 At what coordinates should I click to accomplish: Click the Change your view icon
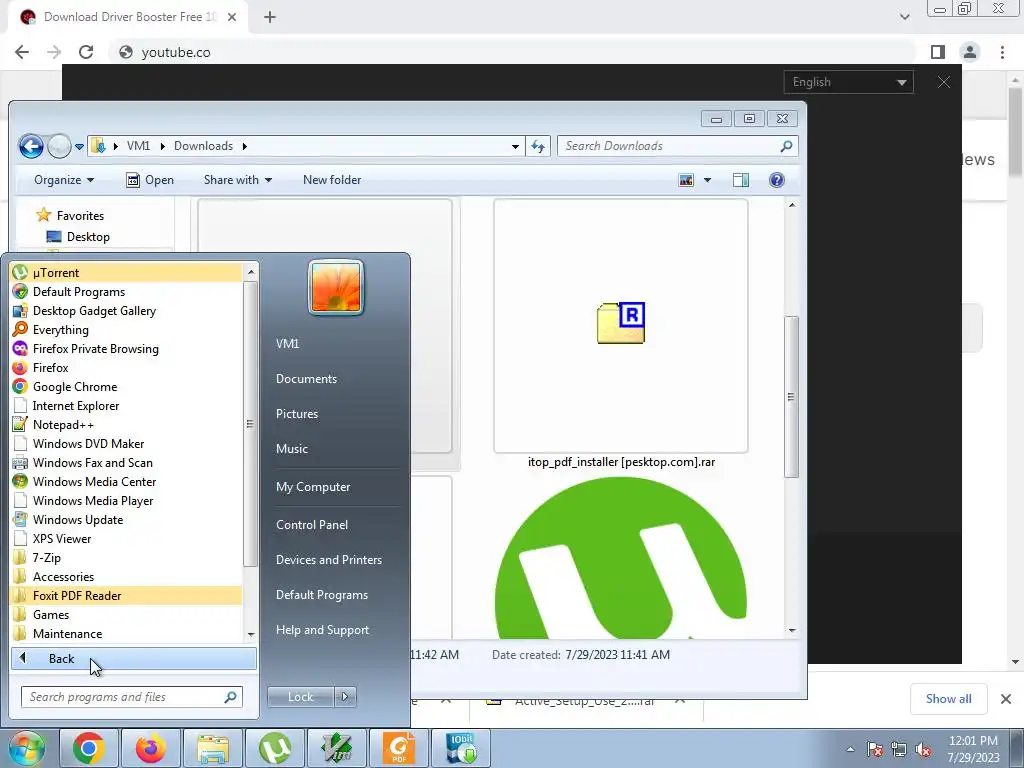[686, 180]
